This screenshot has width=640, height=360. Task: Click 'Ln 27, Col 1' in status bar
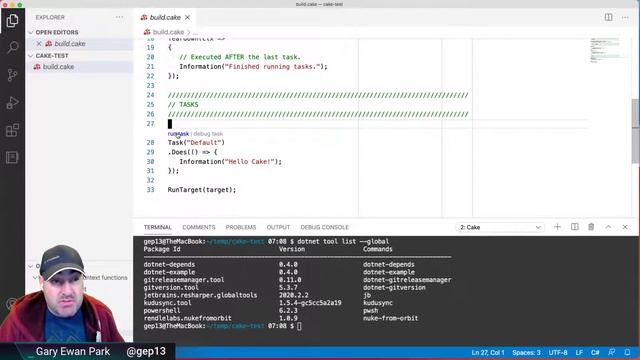(x=488, y=352)
